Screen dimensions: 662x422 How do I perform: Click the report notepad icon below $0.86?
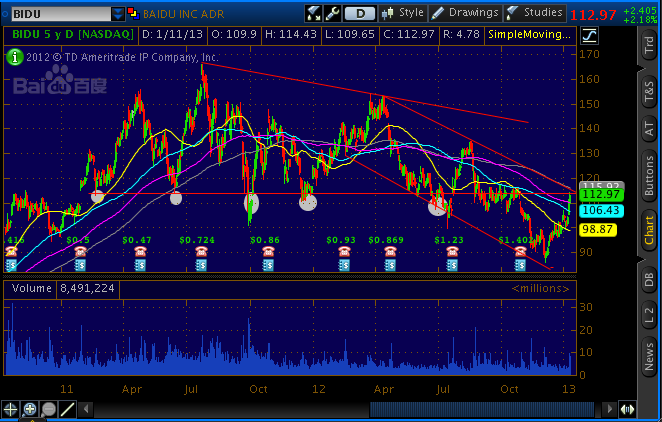(x=268, y=265)
